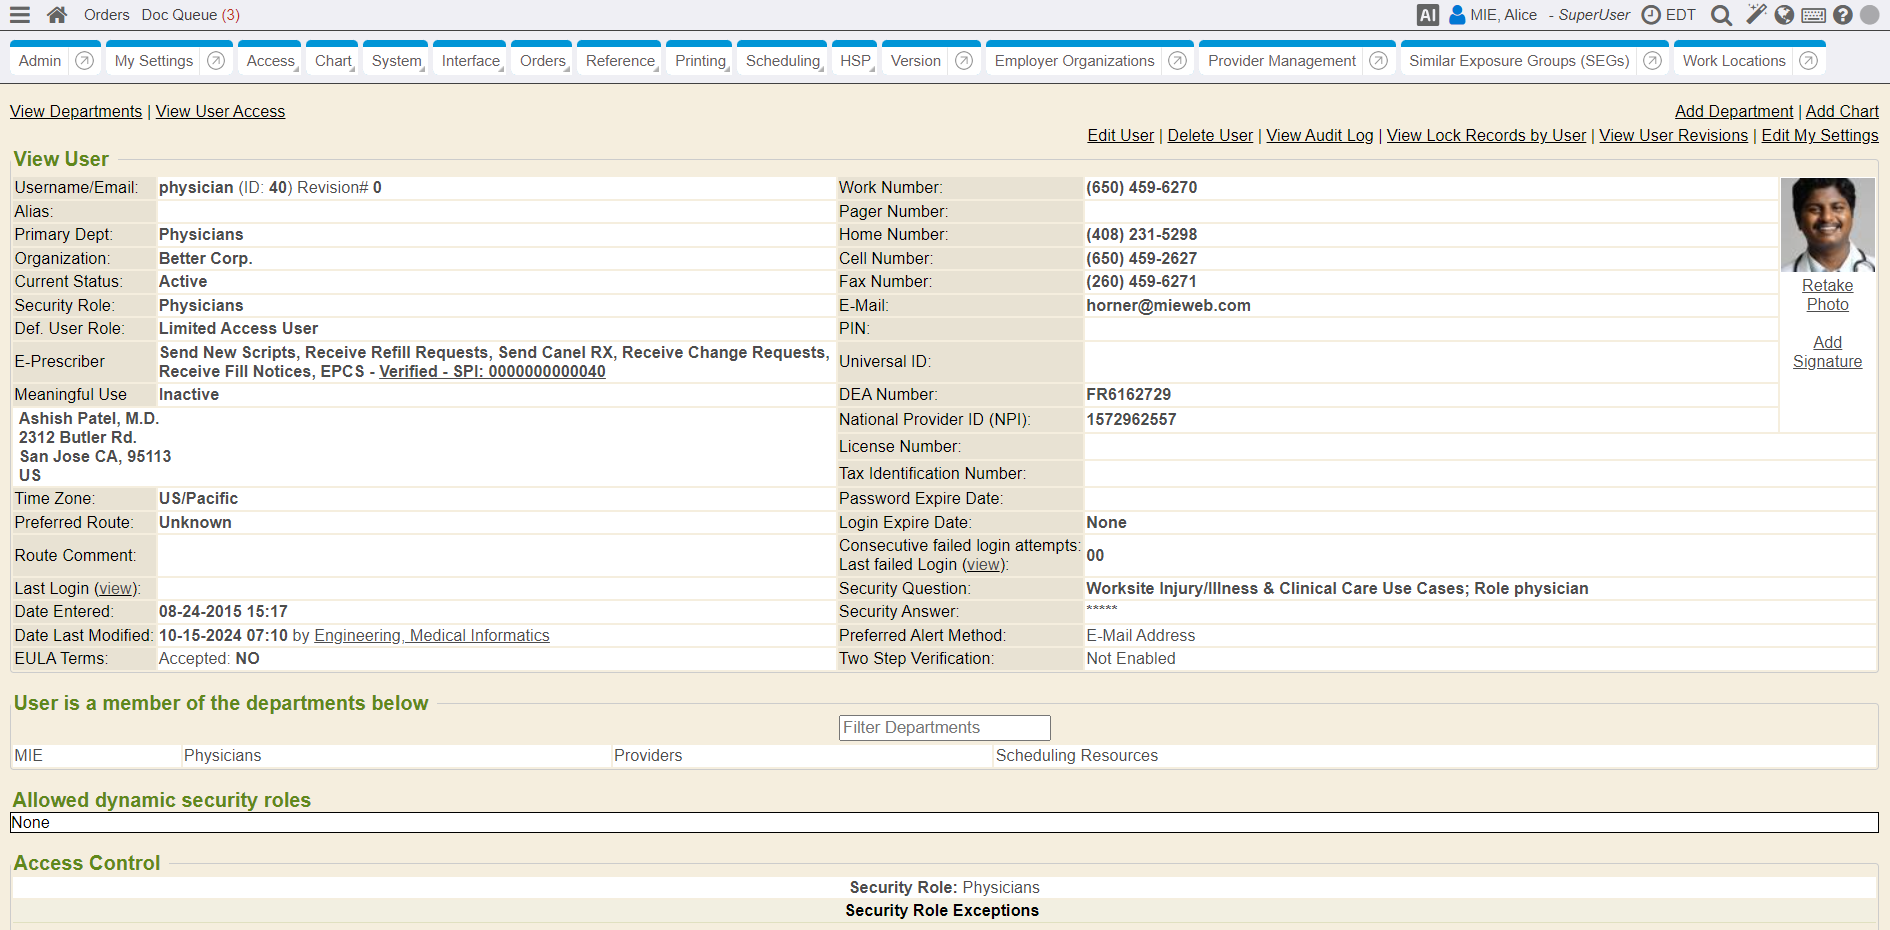Click the physician profile photo

click(x=1827, y=225)
